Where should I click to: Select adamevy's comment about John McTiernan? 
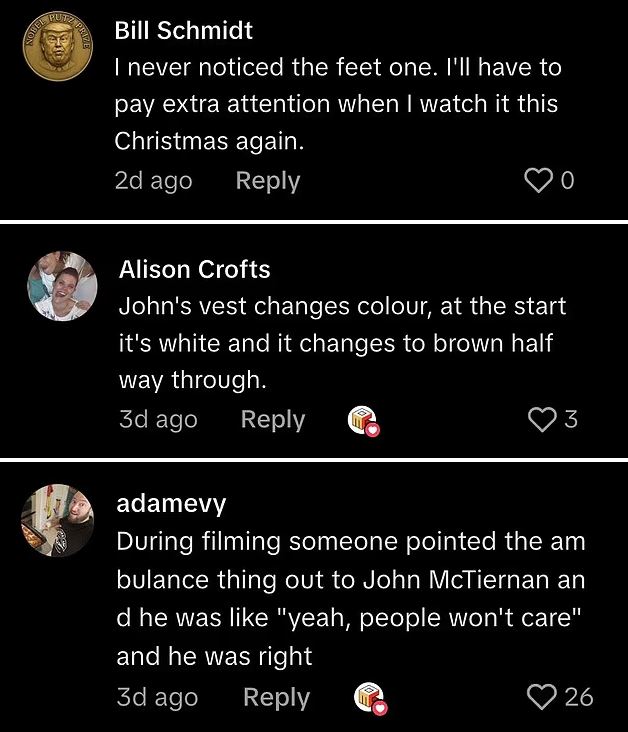tap(350, 599)
